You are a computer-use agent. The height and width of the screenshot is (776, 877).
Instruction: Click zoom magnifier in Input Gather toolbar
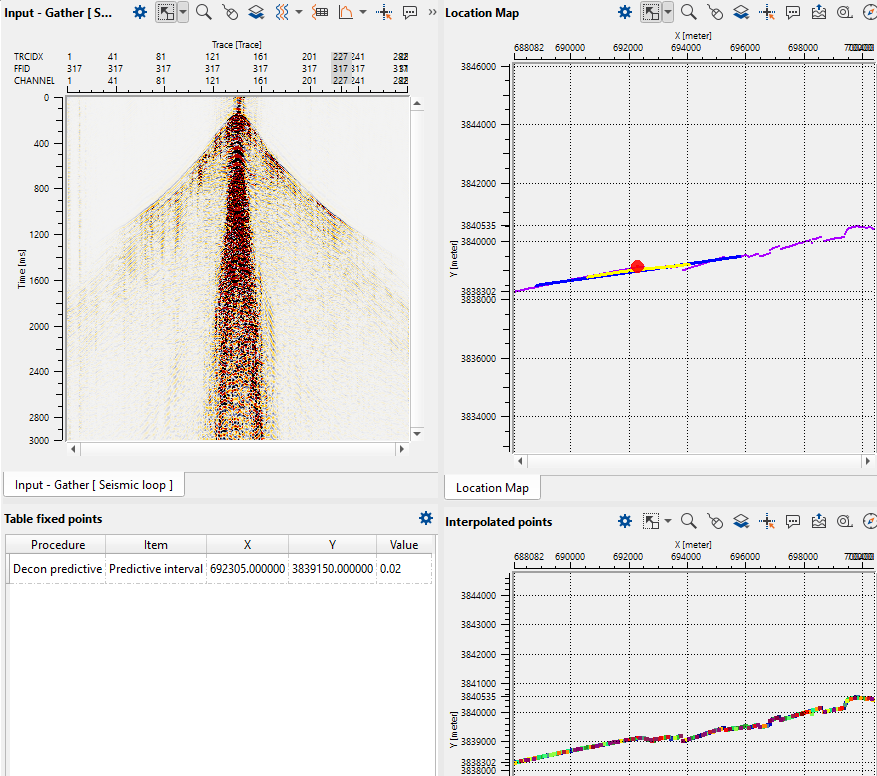click(x=203, y=13)
